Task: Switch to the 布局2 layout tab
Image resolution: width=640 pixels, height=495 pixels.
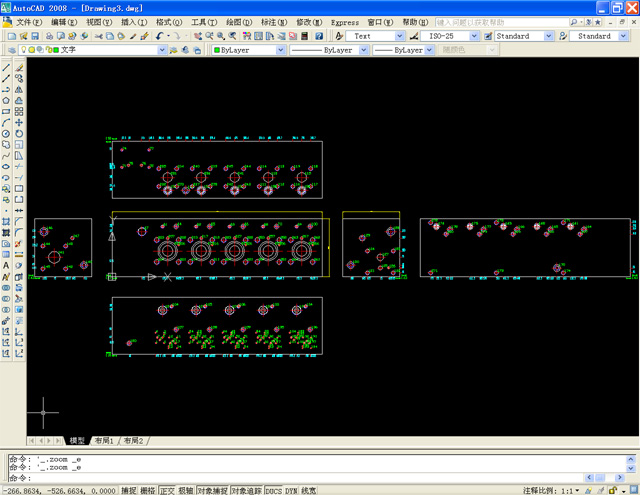Action: click(x=133, y=441)
